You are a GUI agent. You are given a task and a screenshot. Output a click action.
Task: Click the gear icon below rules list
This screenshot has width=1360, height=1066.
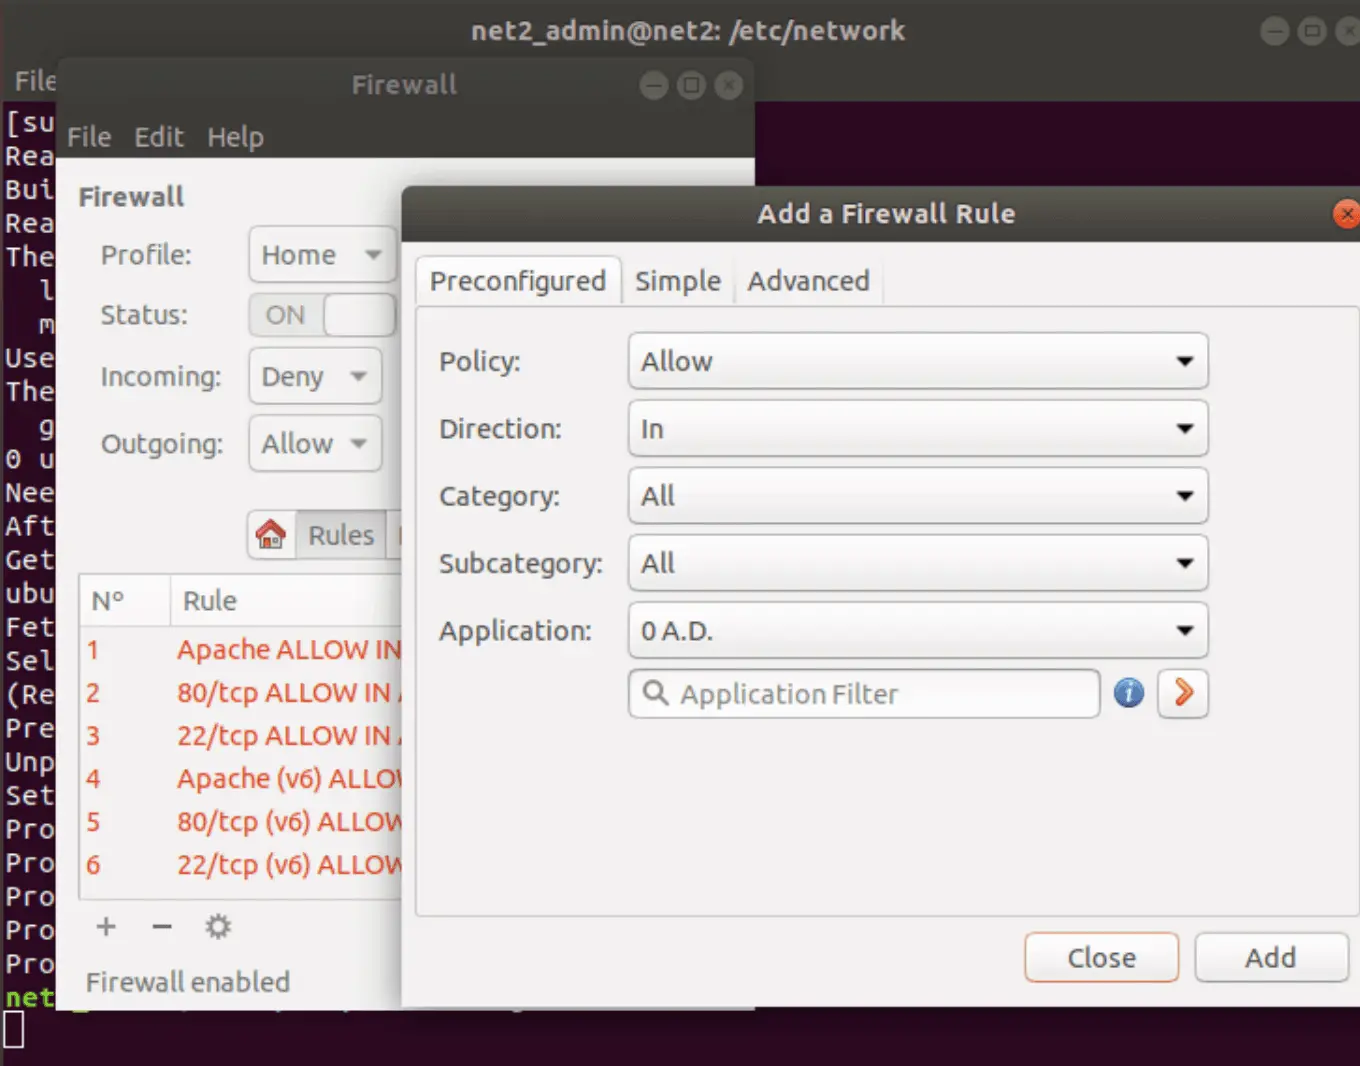click(218, 927)
